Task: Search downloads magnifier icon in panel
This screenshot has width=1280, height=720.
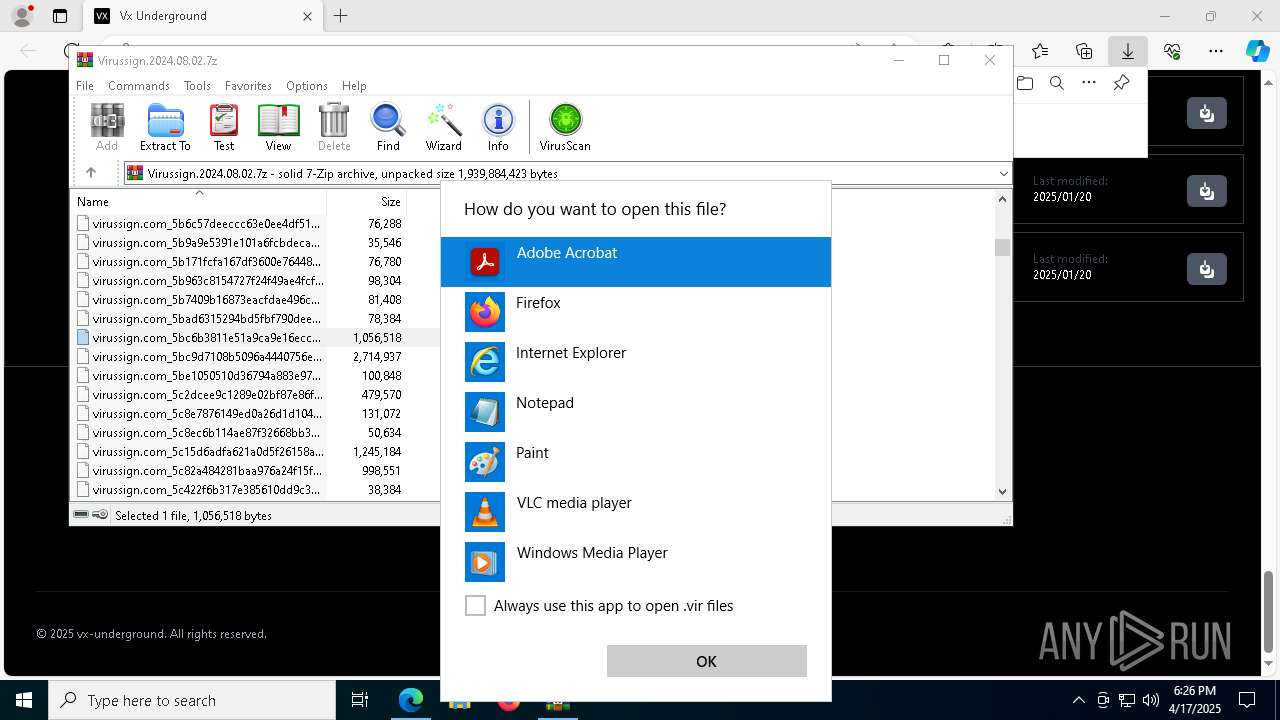Action: pos(1057,83)
